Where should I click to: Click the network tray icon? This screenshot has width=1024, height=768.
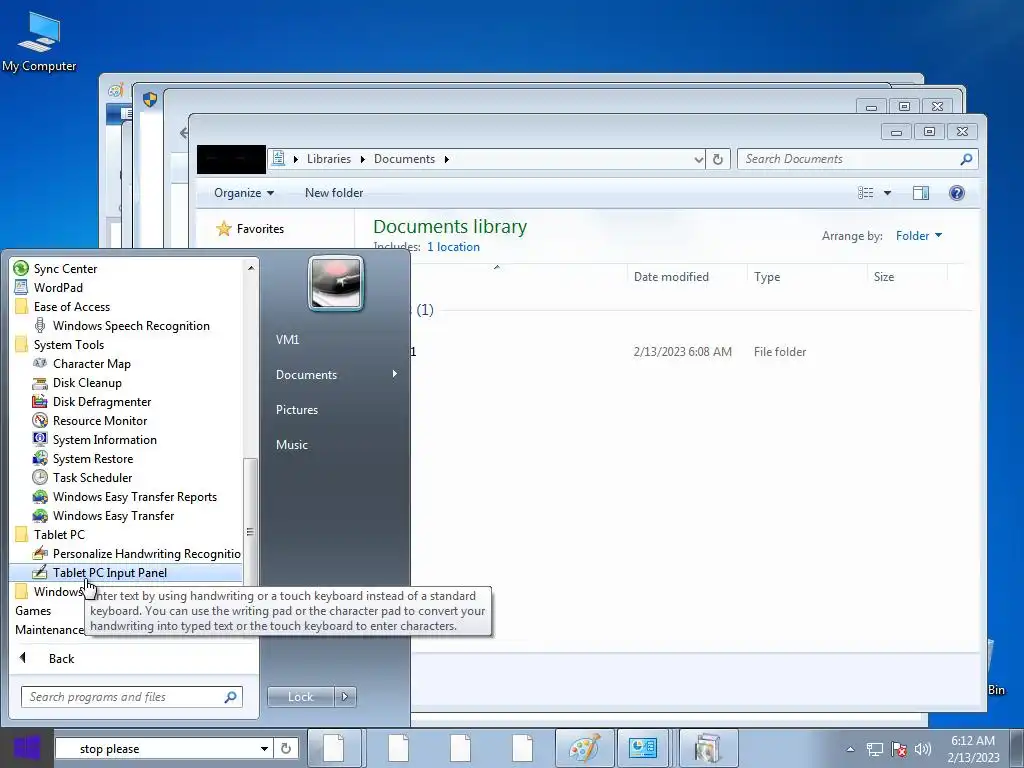click(x=874, y=749)
